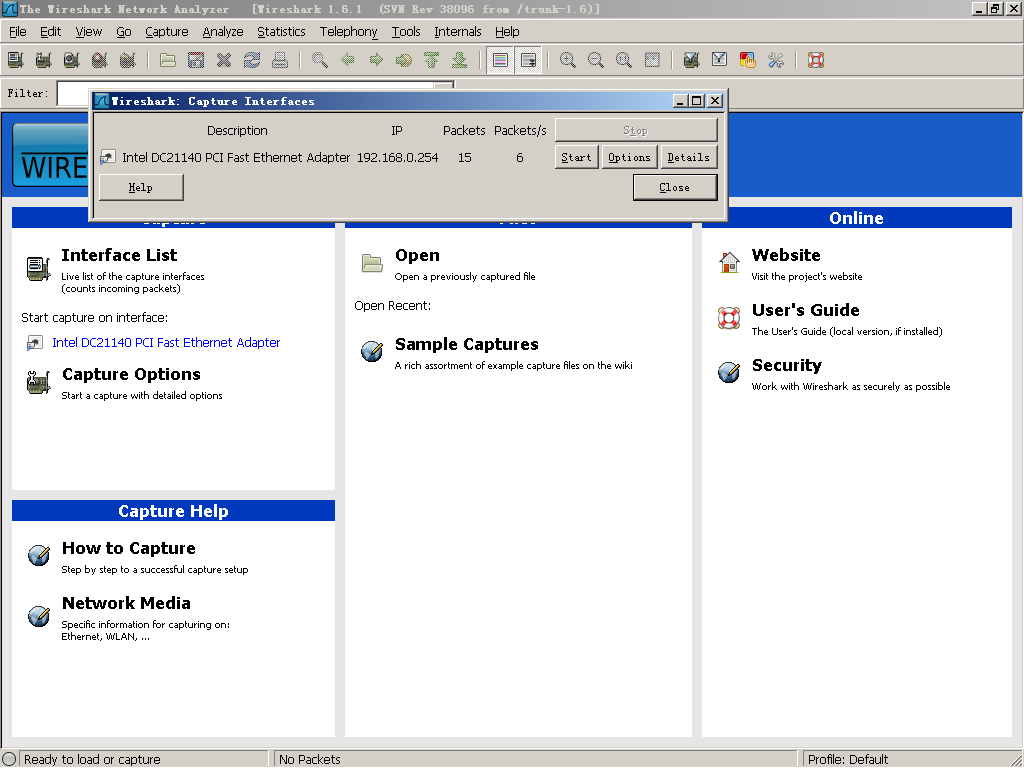Toggle auto scroll in live capture icon

[x=528, y=60]
